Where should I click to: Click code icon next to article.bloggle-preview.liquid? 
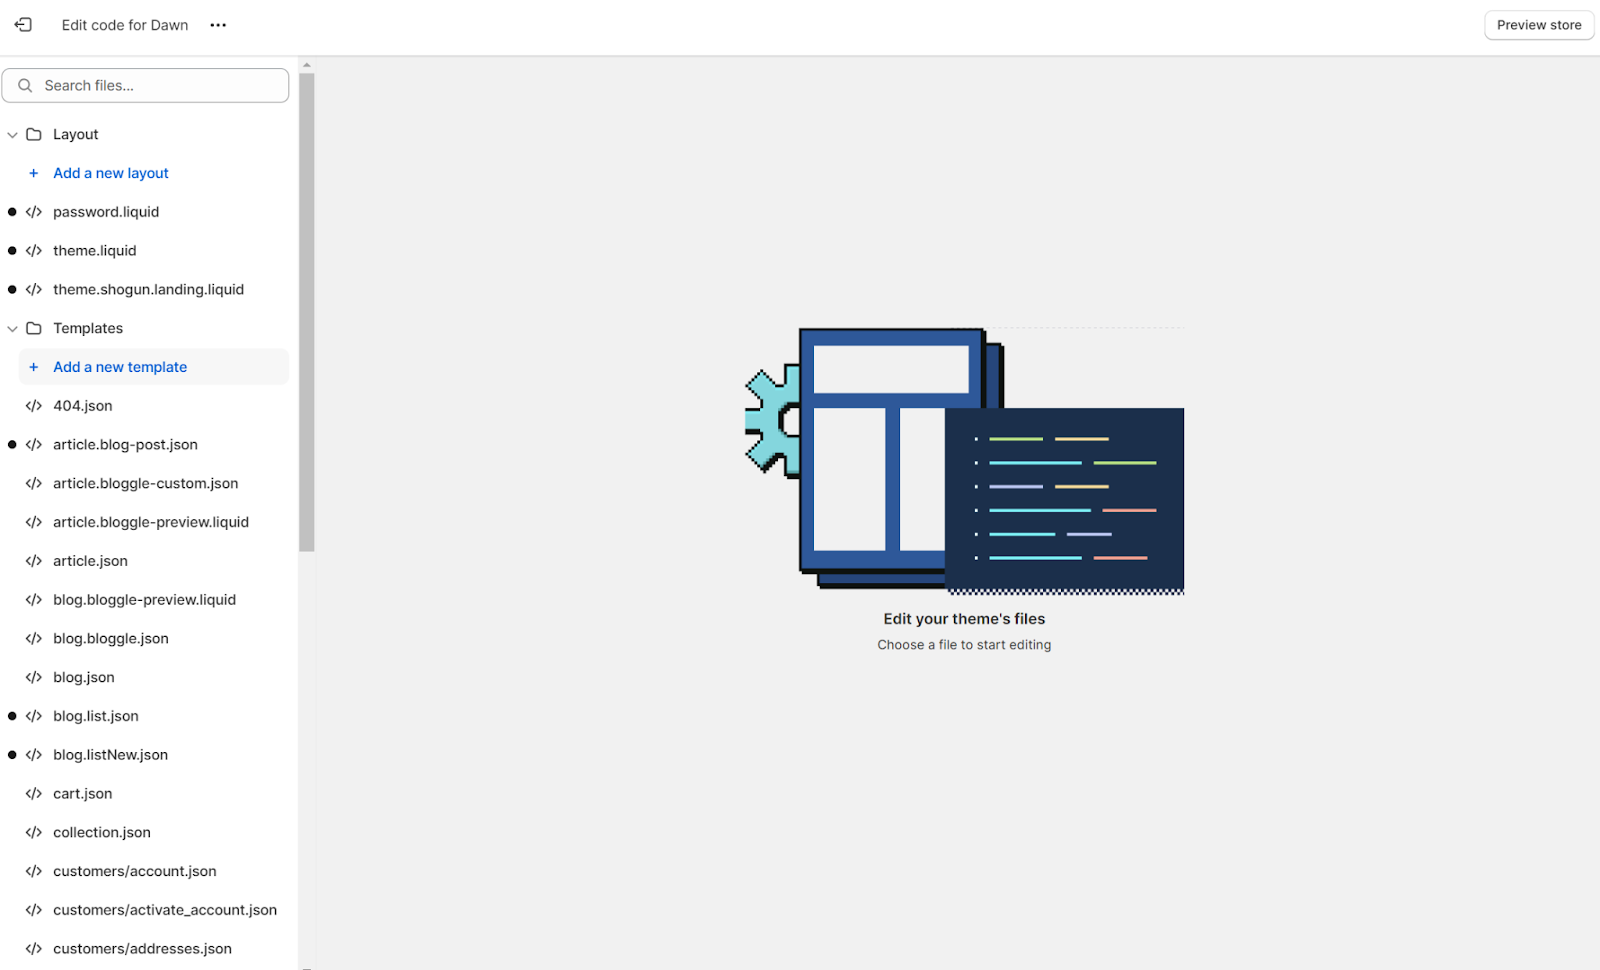[x=34, y=522]
